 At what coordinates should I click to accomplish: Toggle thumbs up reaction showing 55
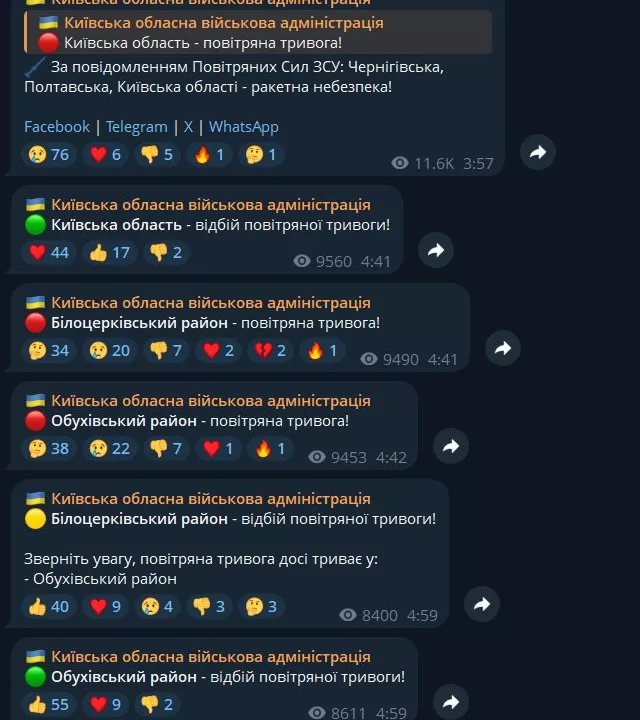49,704
